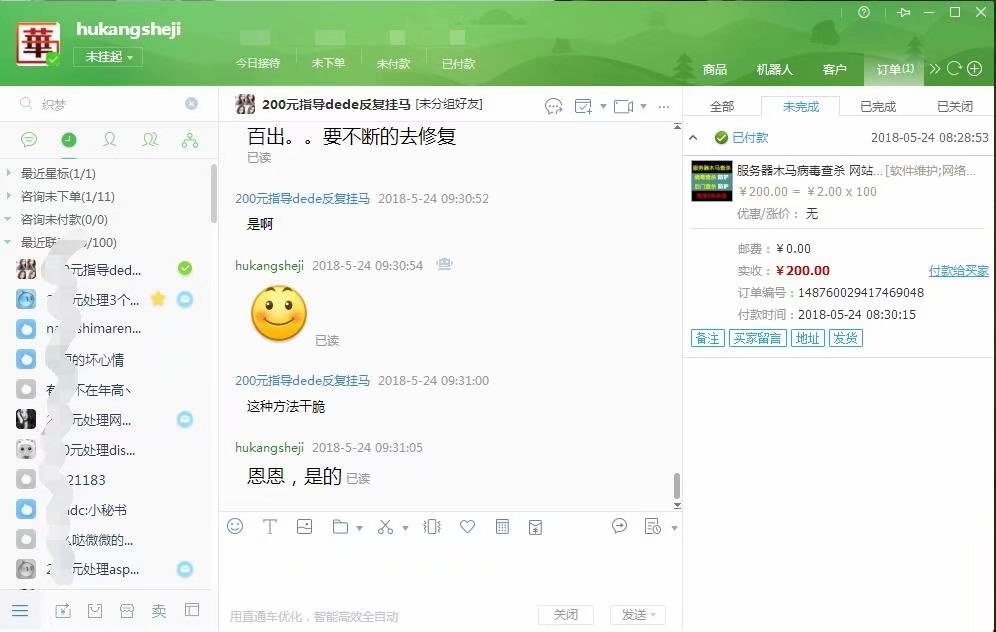Refresh the order panel
996x632 pixels.
(x=953, y=69)
